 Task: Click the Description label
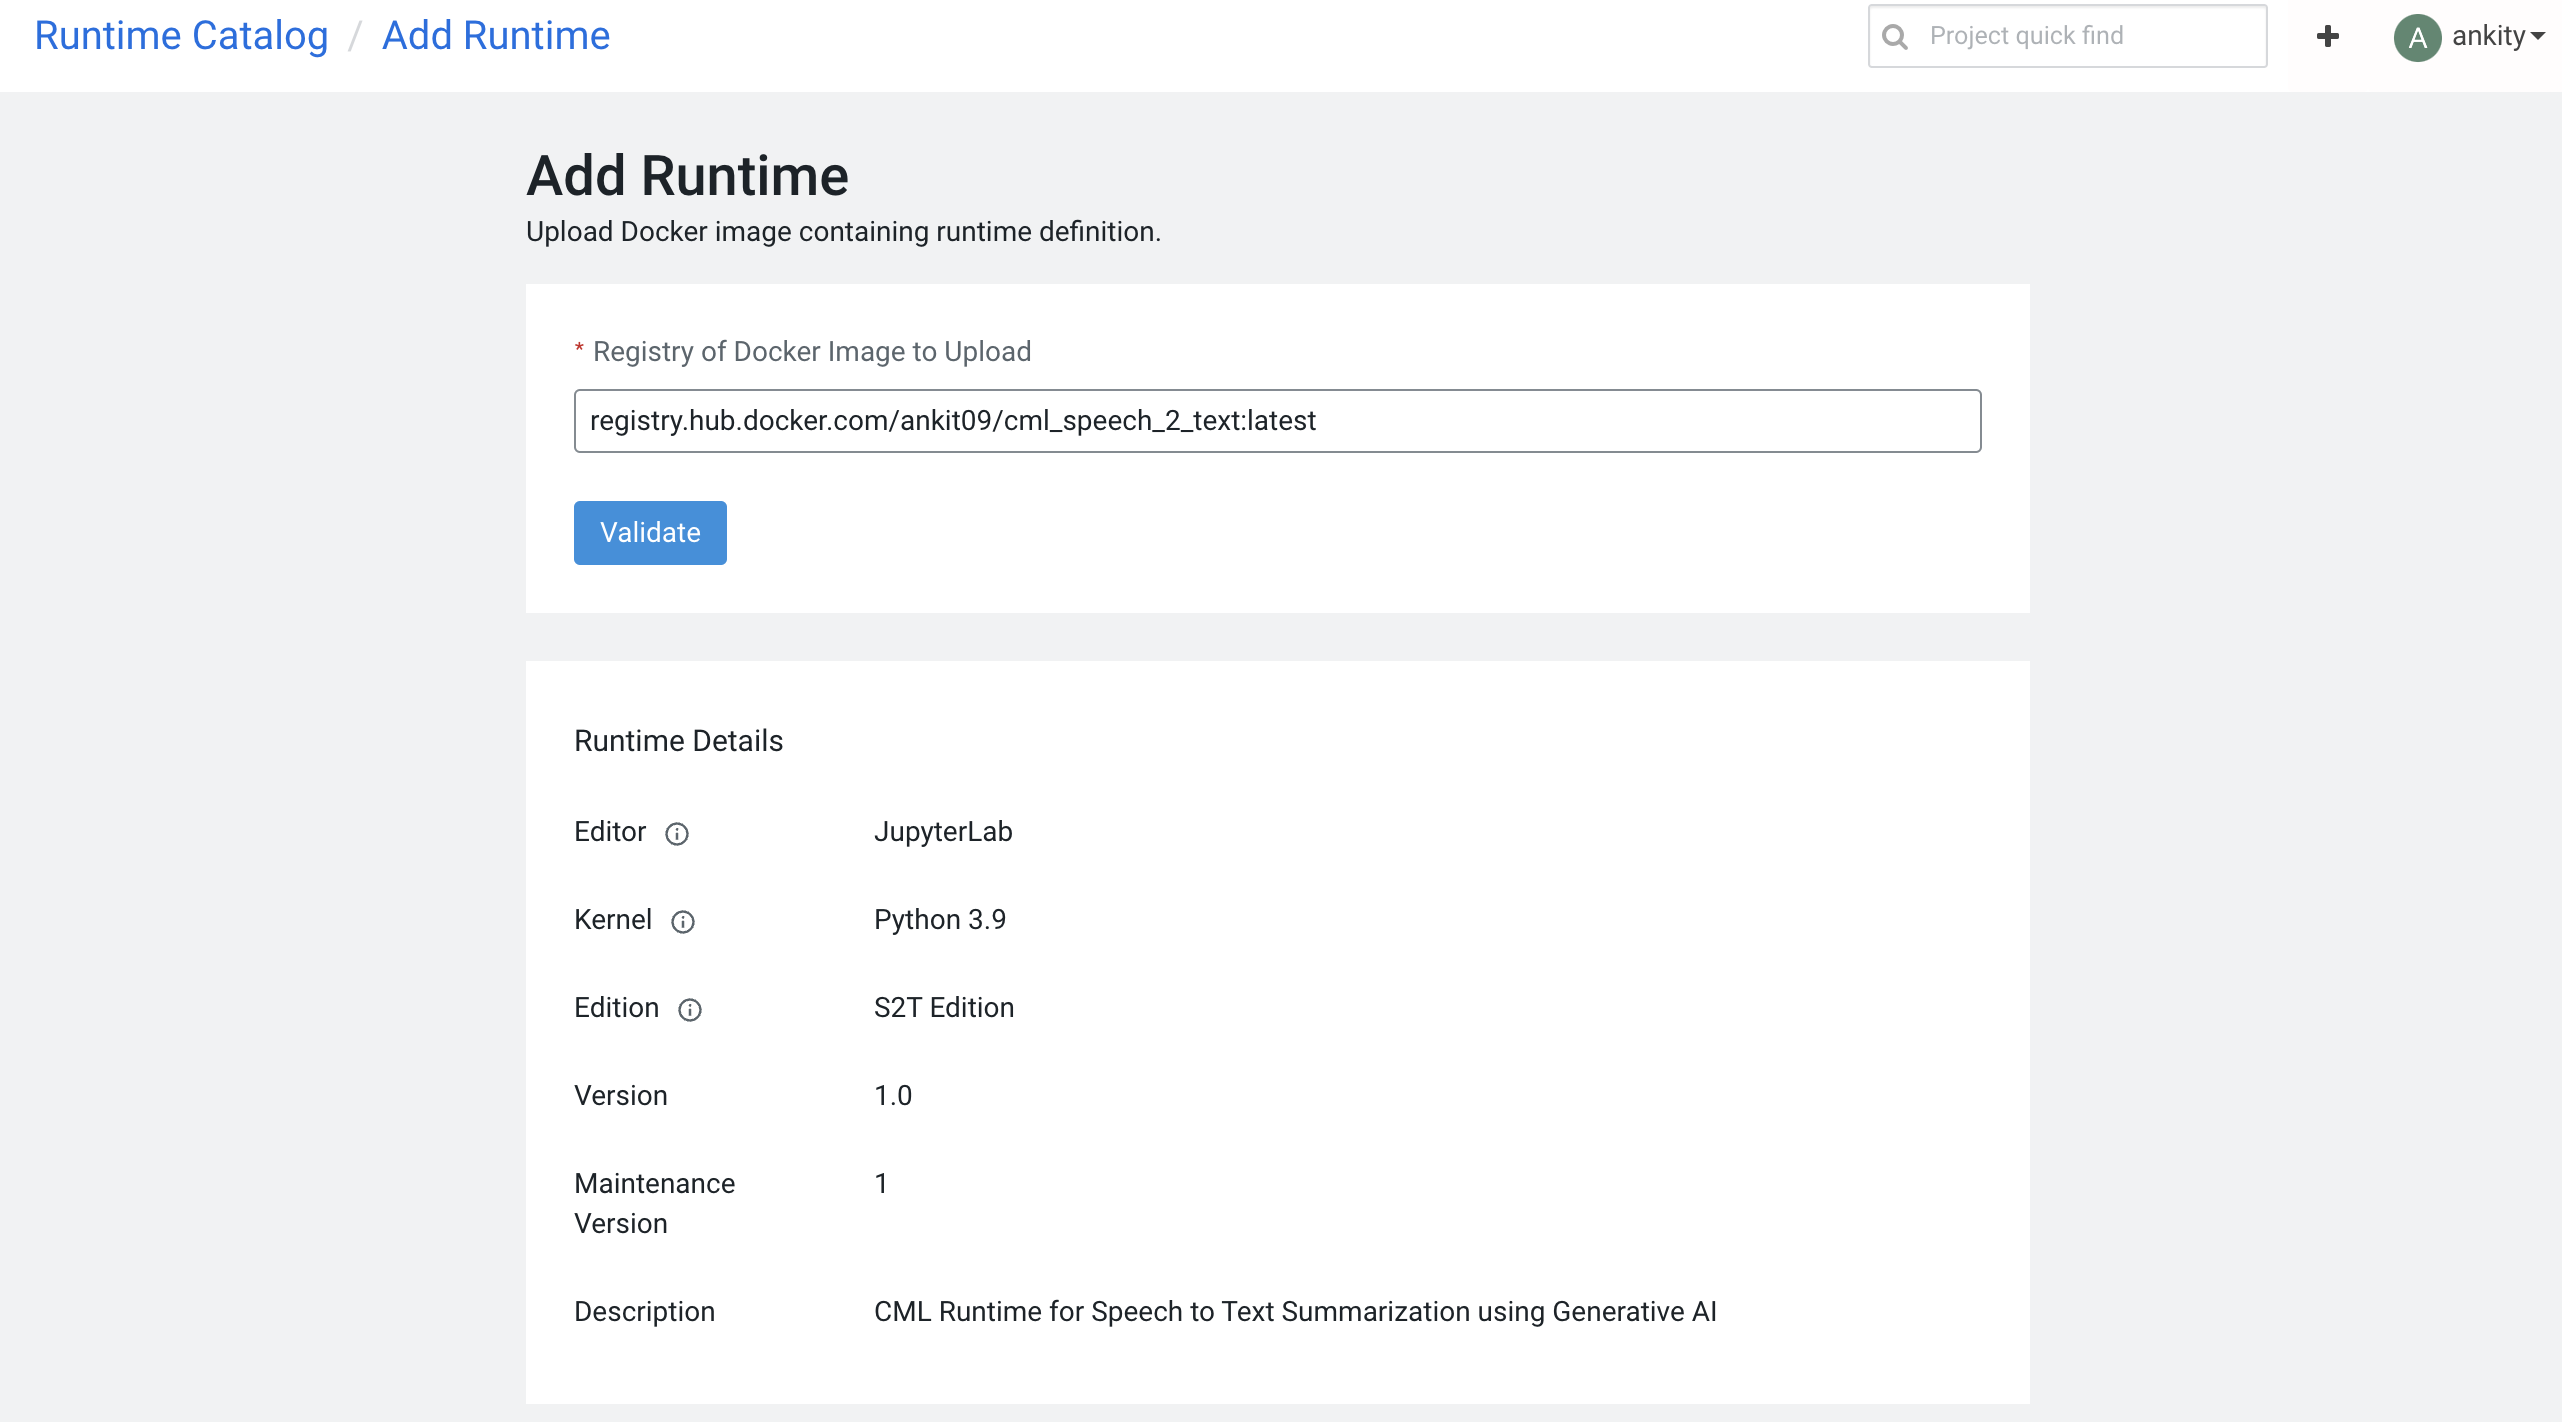644,1312
